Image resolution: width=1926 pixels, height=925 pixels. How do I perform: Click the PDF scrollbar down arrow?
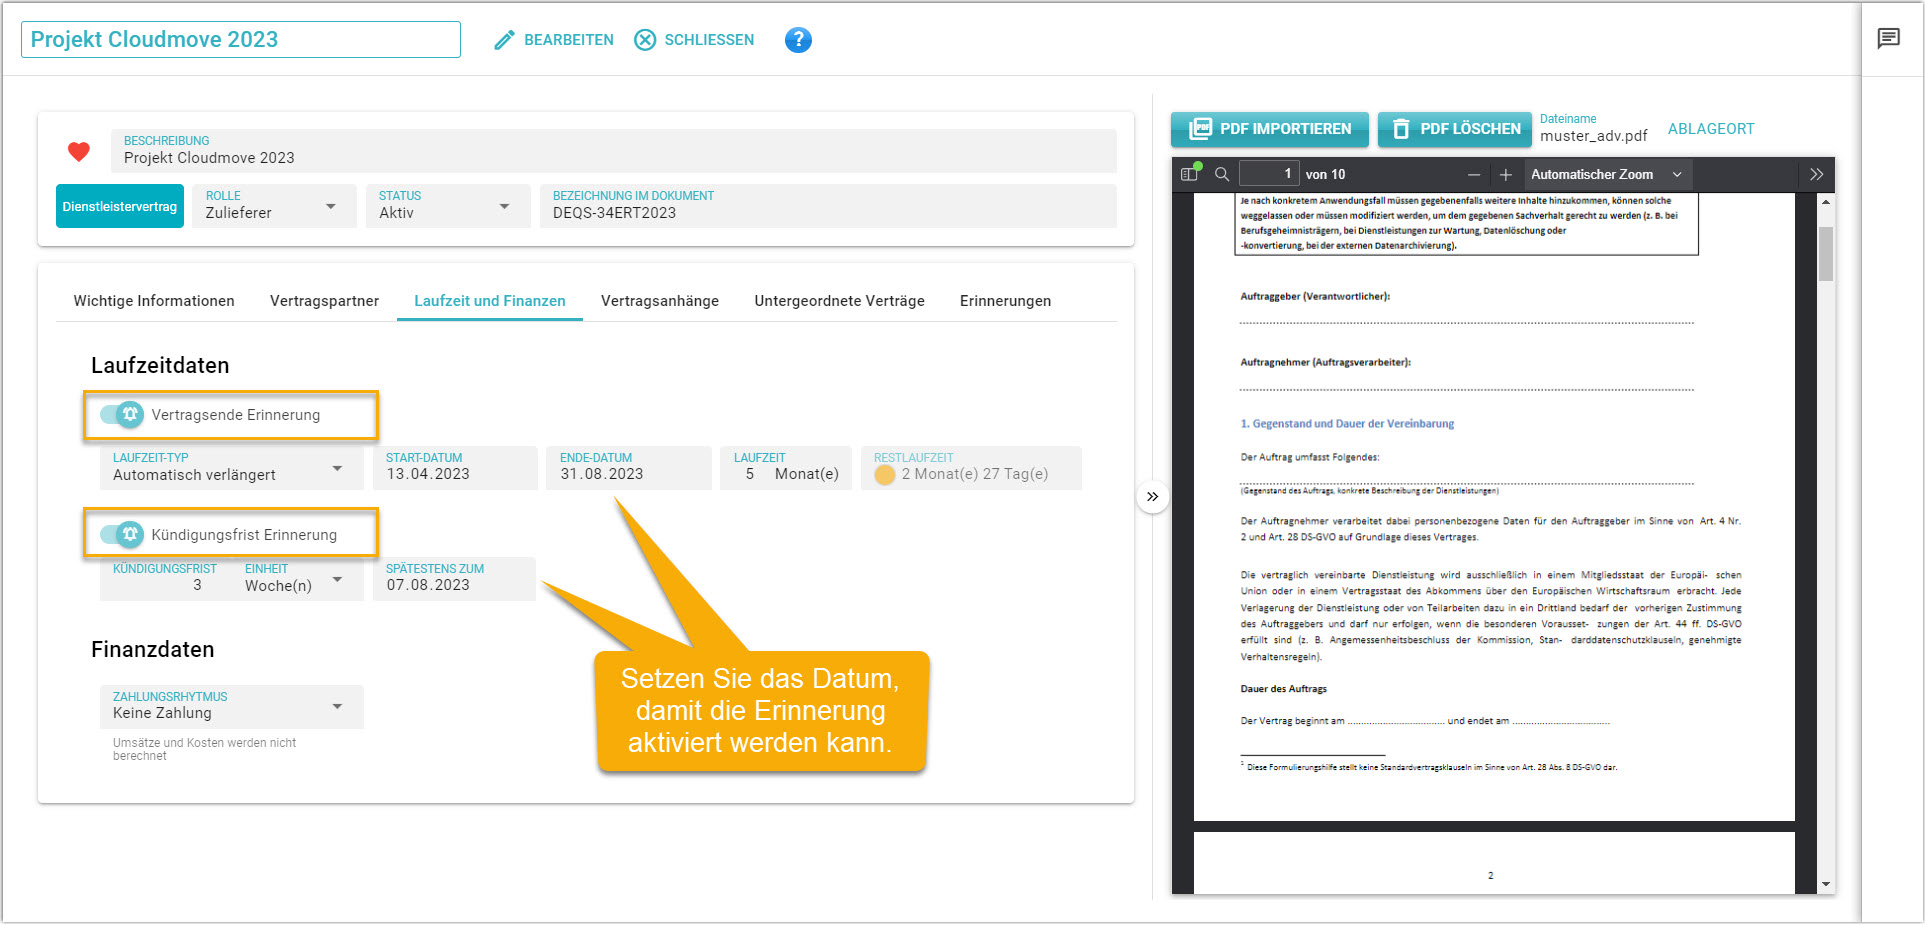pyautogui.click(x=1826, y=884)
